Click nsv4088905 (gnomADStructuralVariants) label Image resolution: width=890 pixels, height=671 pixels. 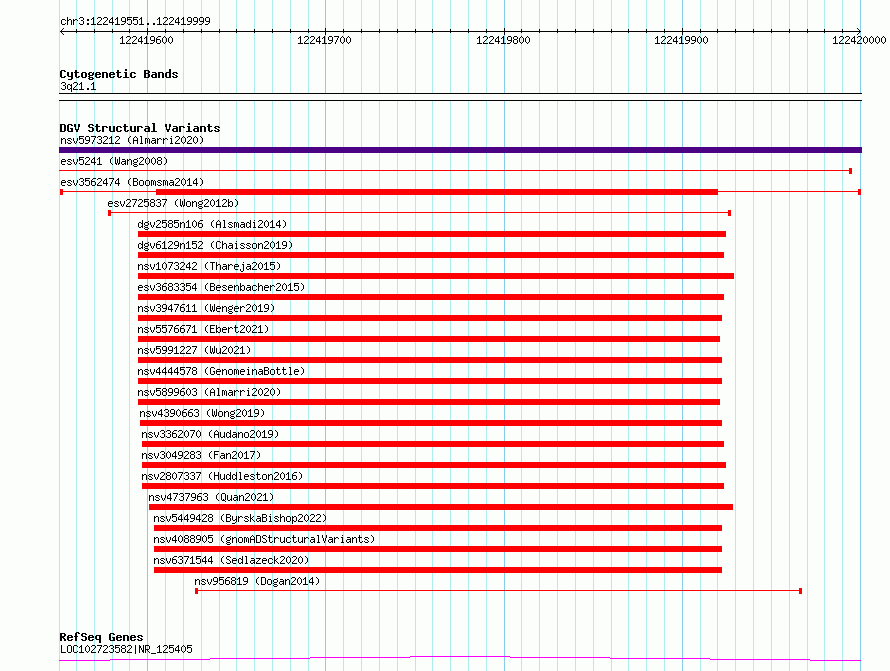click(x=264, y=539)
